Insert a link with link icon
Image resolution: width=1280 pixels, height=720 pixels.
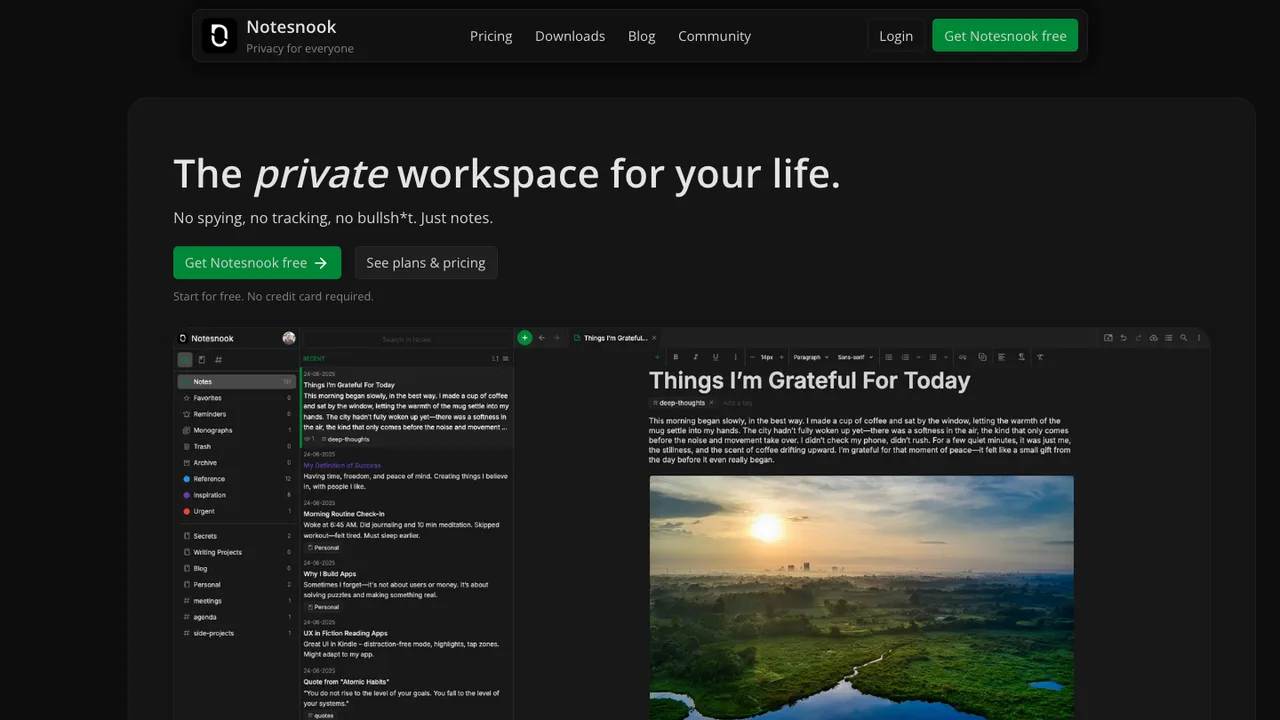click(963, 357)
